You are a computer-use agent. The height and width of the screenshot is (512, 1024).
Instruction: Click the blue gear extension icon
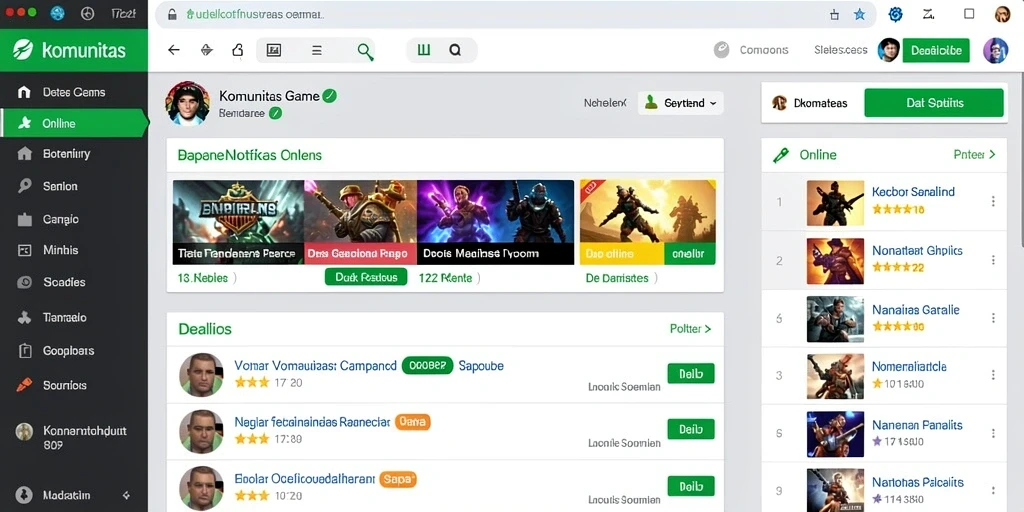896,14
